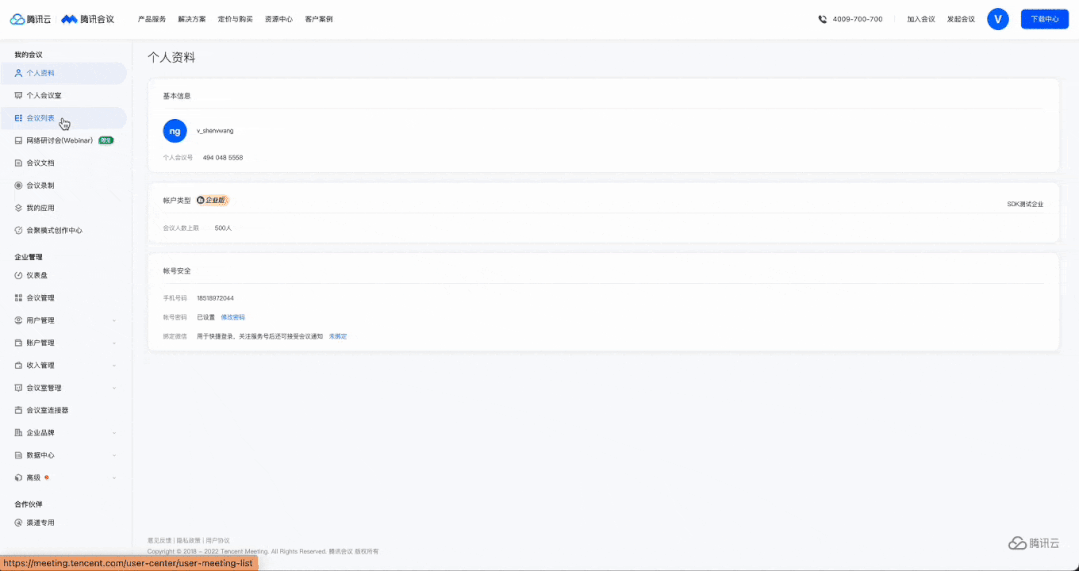The height and width of the screenshot is (571, 1079).
Task: Click the 腾讯云 cloud logo in header
Action: click(x=30, y=19)
